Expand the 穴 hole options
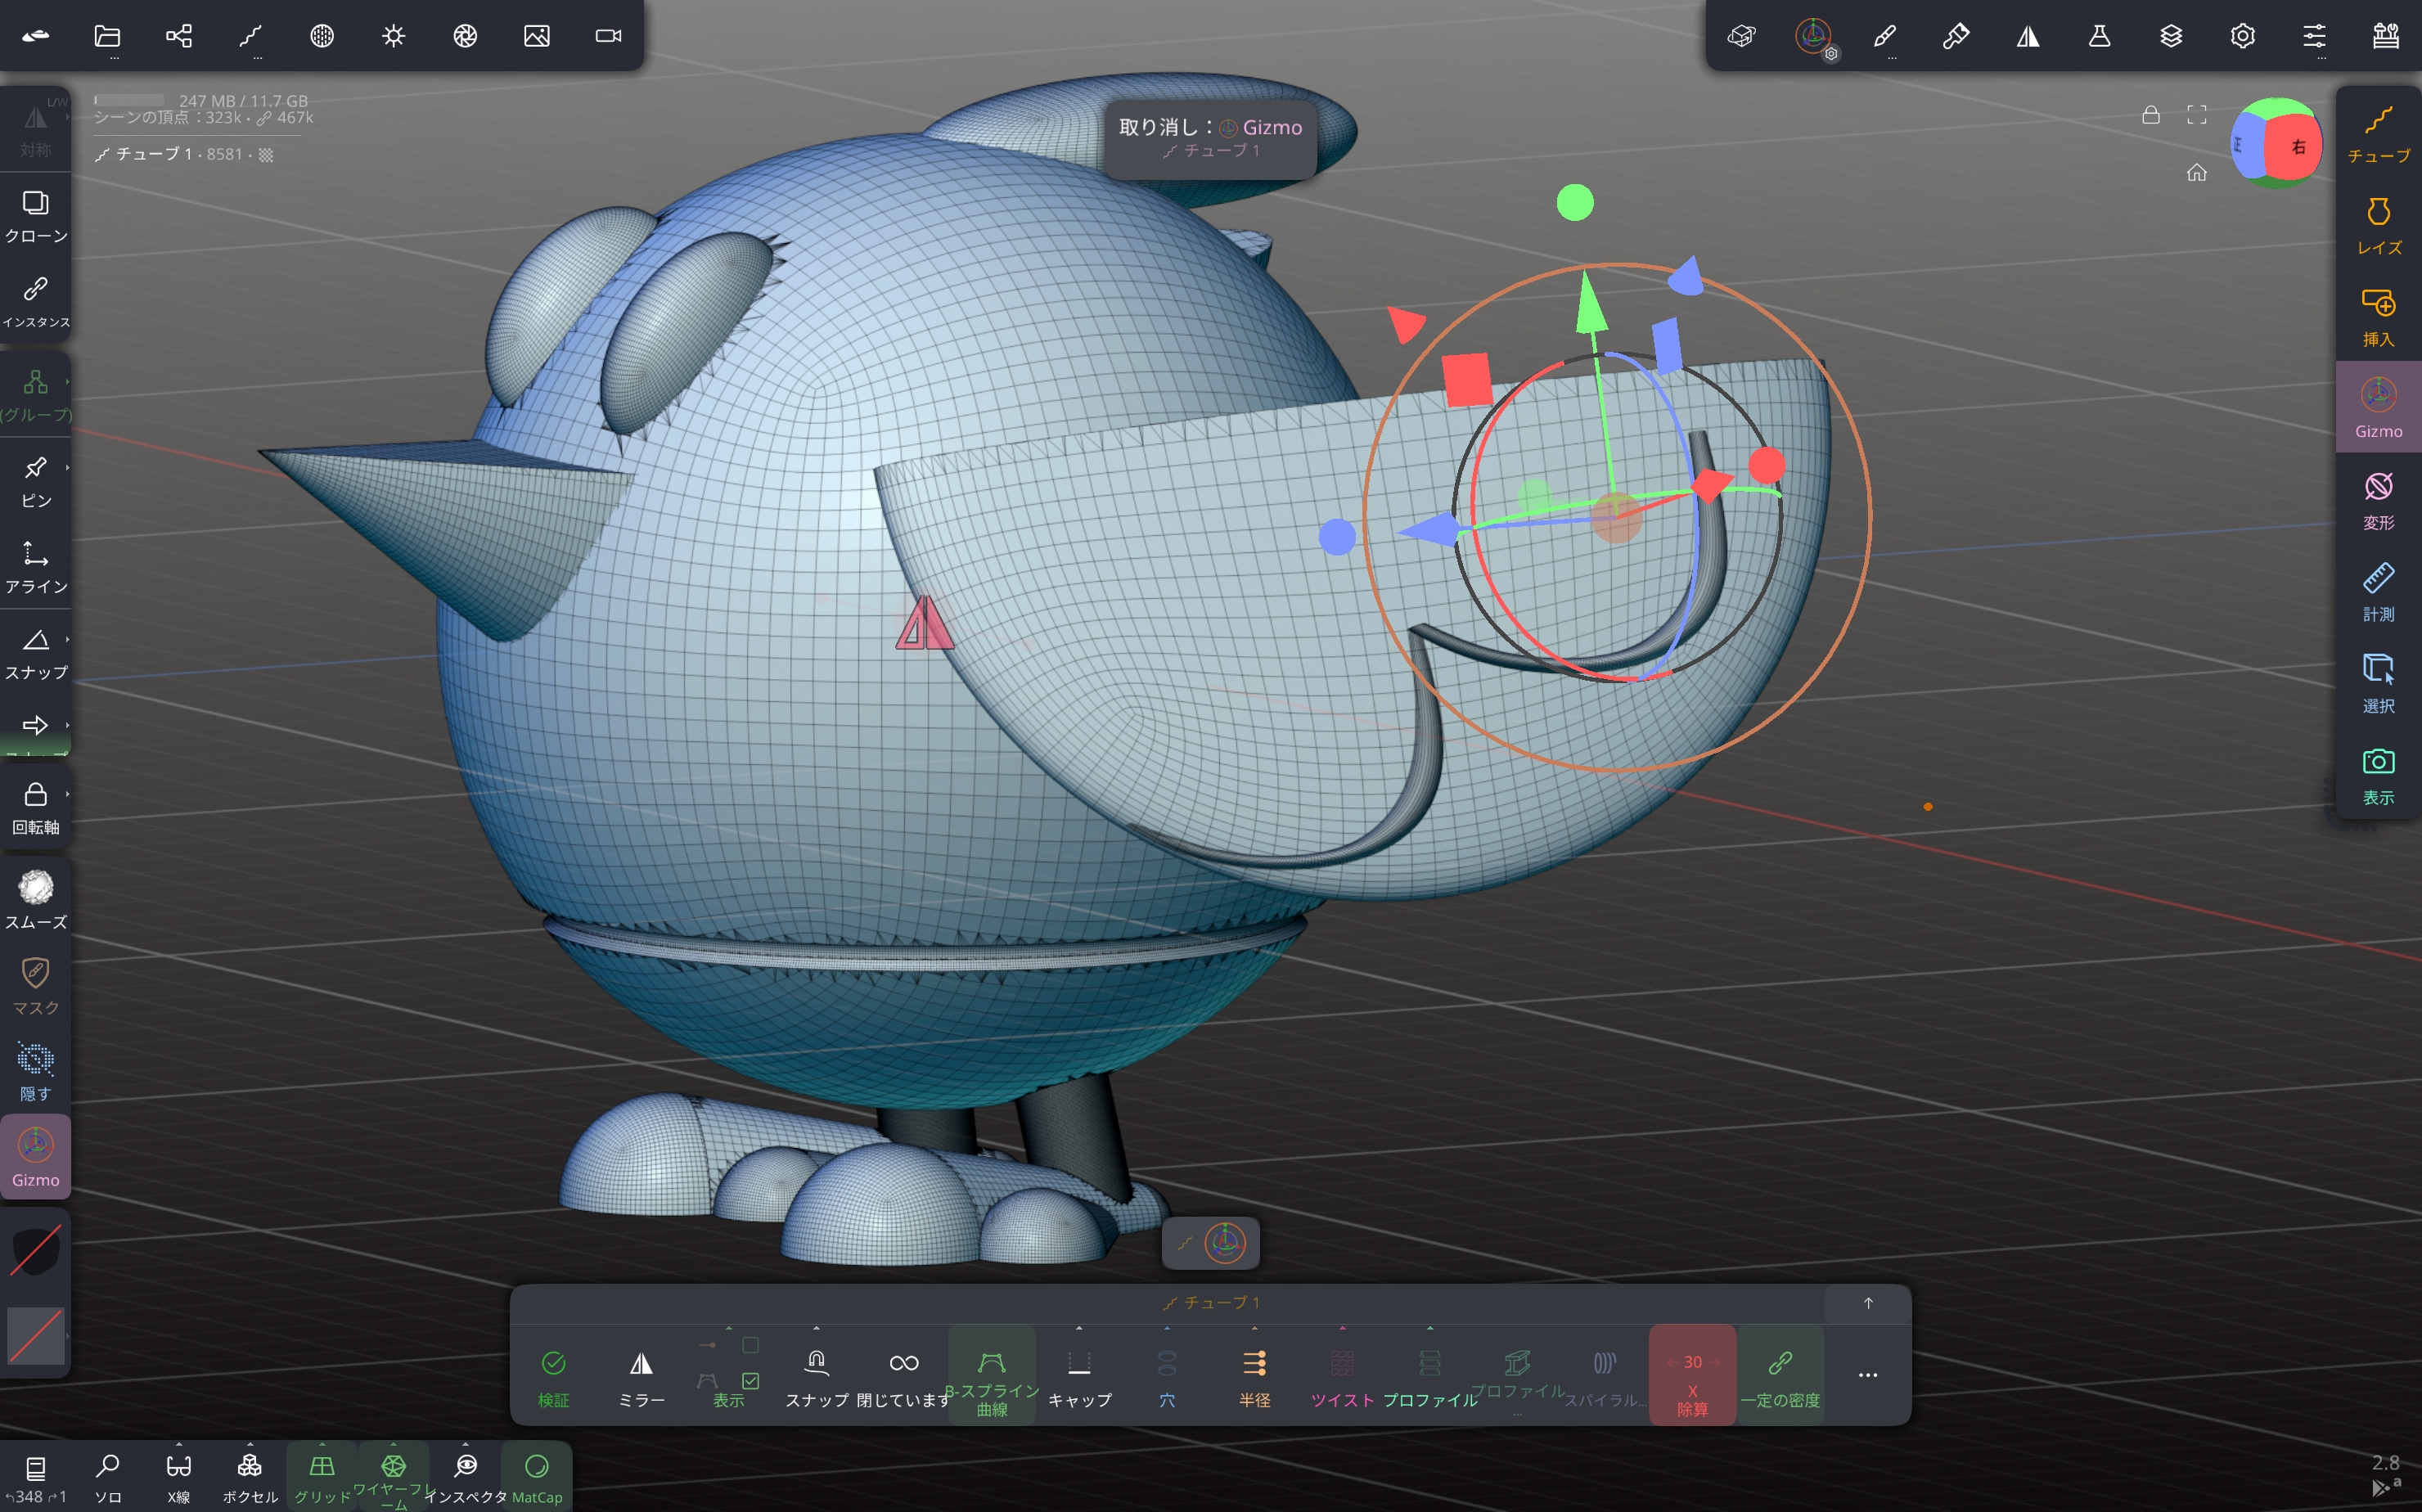 click(1167, 1376)
